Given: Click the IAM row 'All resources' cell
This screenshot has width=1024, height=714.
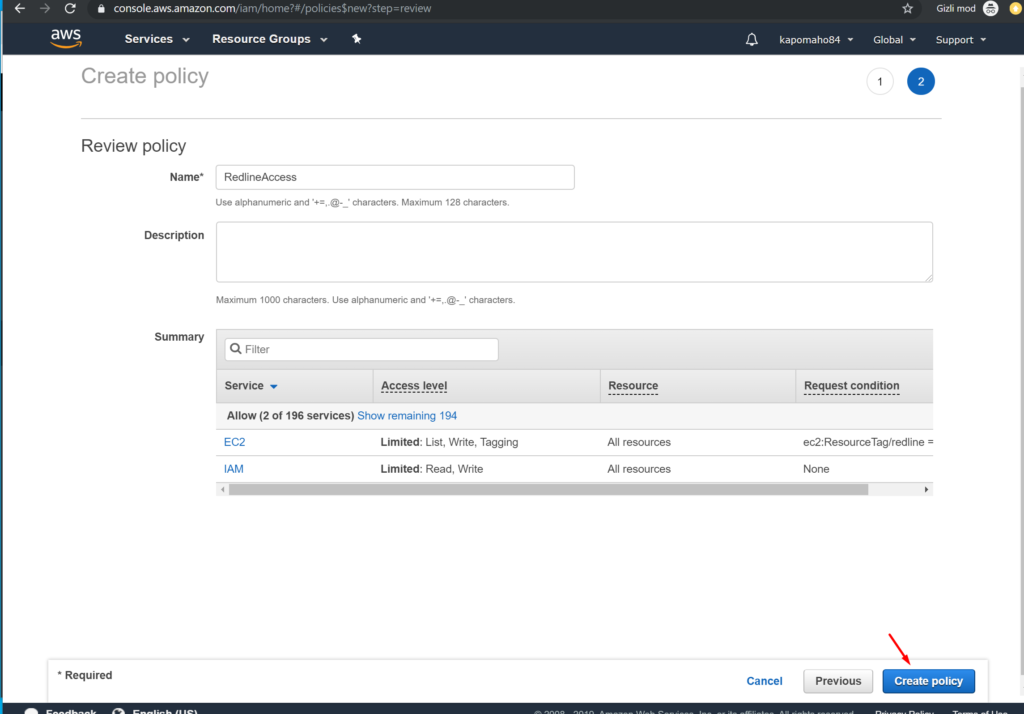Looking at the screenshot, I should 639,469.
